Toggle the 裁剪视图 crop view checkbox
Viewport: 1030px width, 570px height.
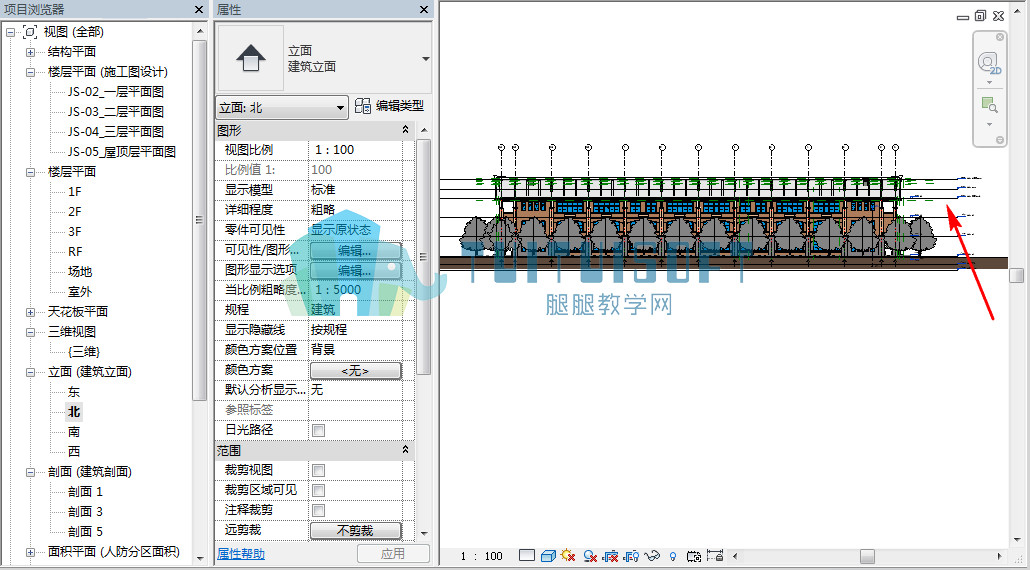[x=319, y=471]
